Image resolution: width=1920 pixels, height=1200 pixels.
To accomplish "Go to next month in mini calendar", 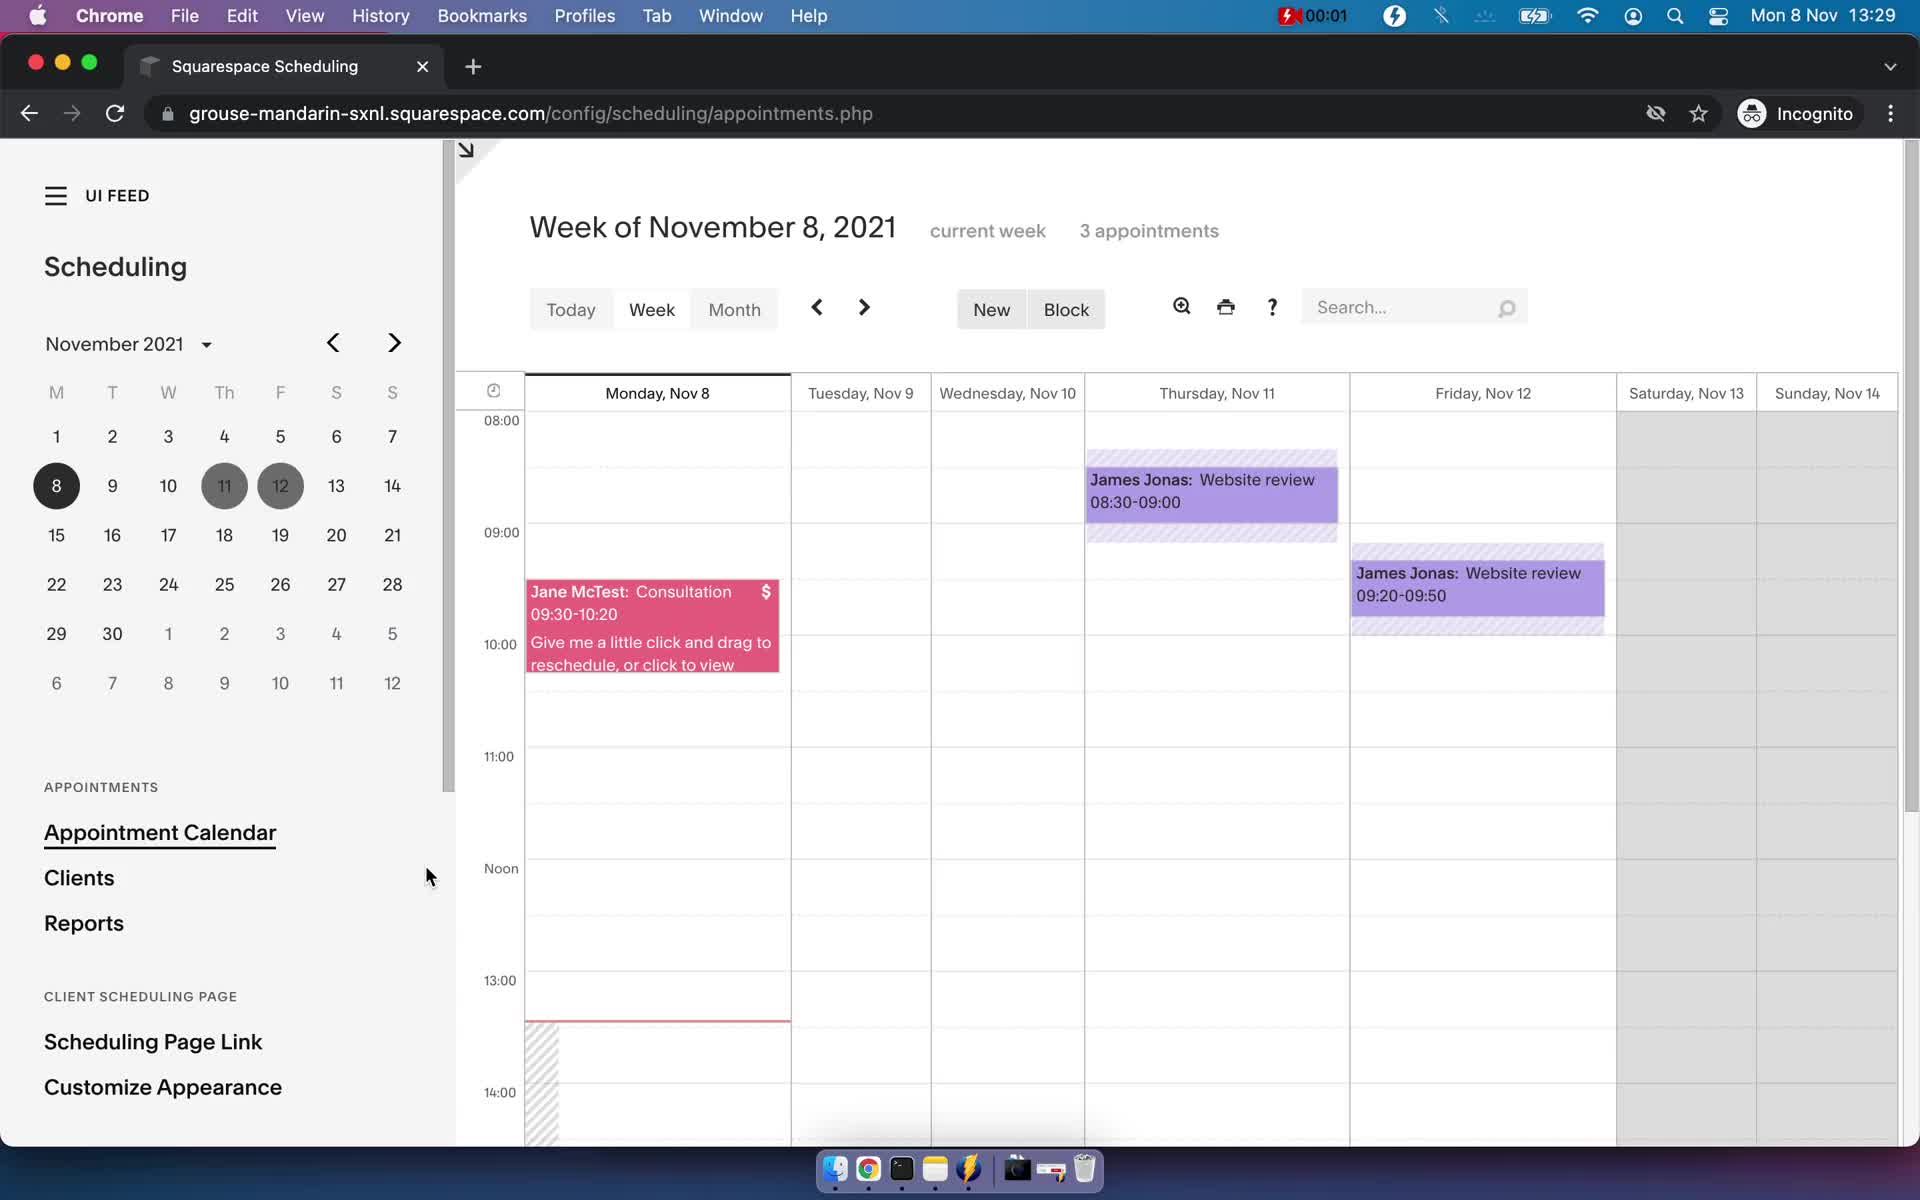I will (x=394, y=343).
